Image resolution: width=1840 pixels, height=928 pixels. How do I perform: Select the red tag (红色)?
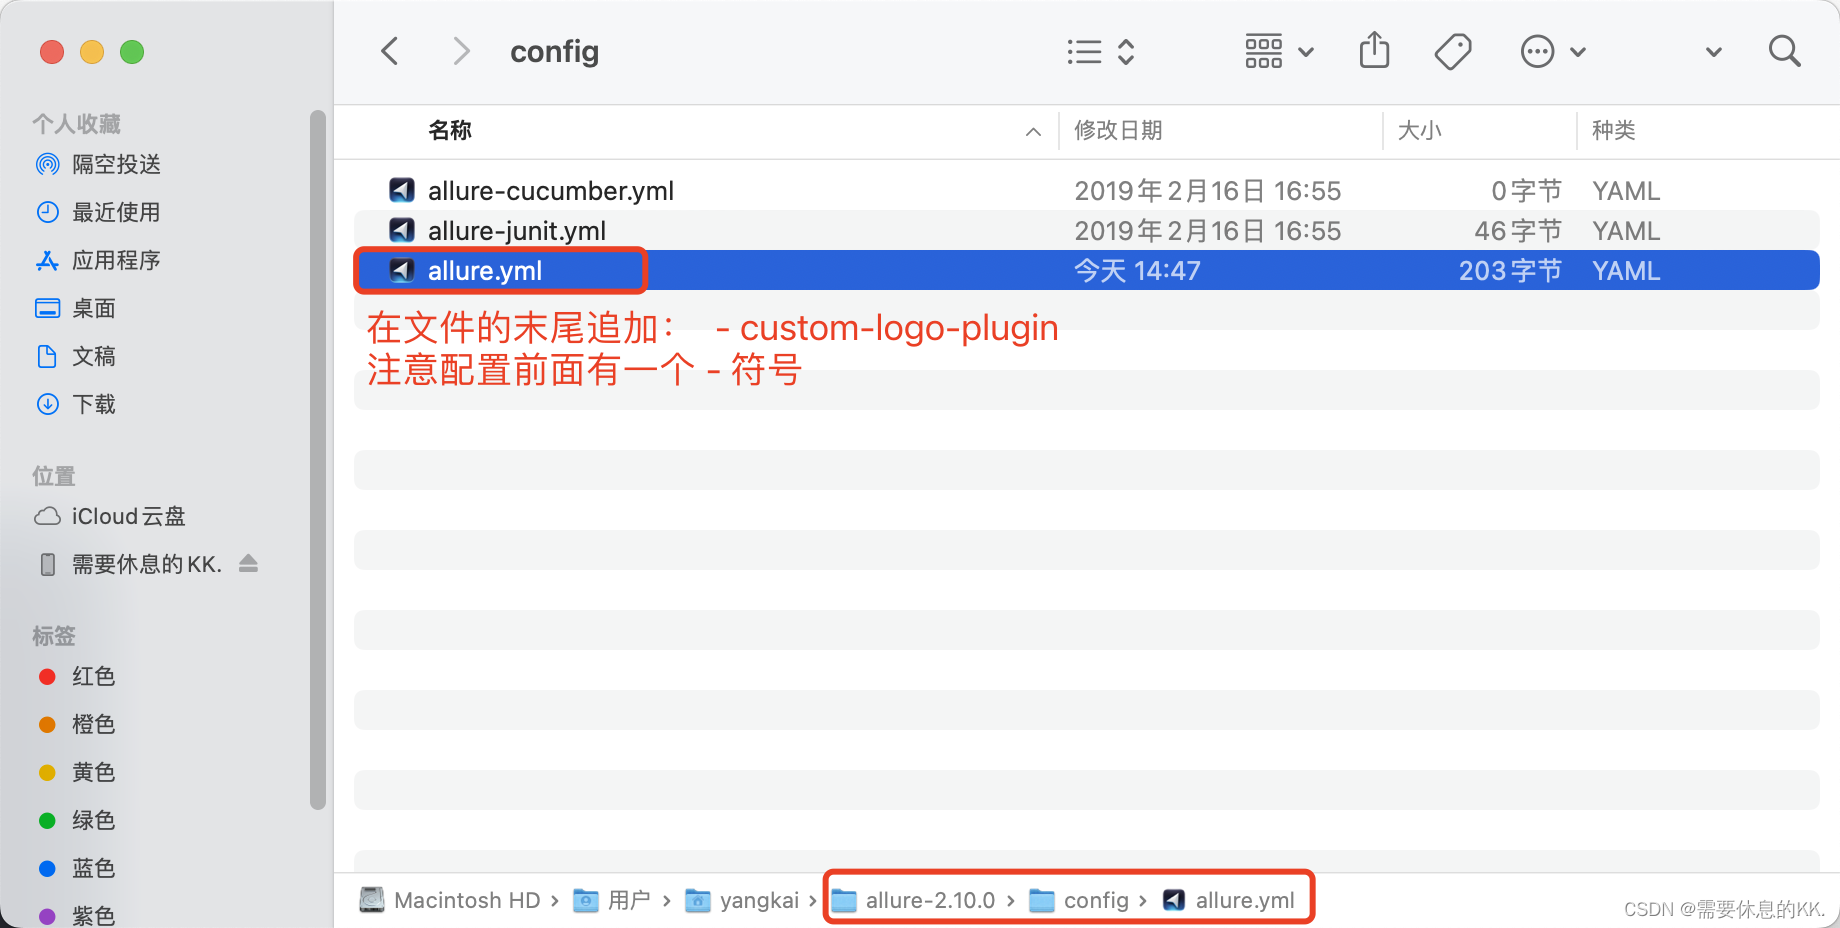[x=76, y=676]
